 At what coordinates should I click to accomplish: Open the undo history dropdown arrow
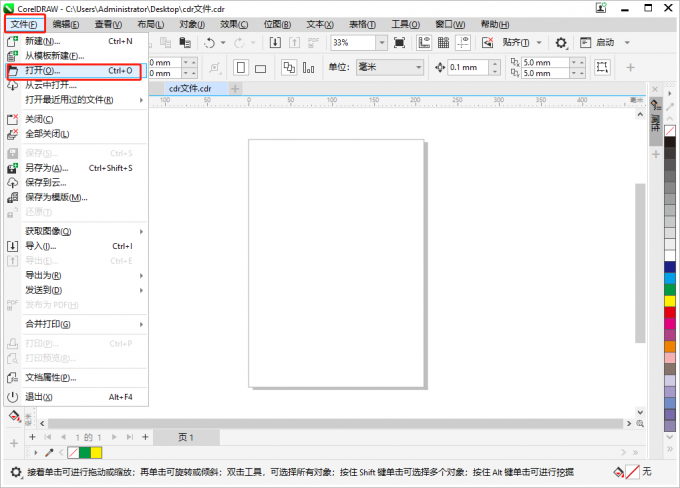[x=223, y=43]
